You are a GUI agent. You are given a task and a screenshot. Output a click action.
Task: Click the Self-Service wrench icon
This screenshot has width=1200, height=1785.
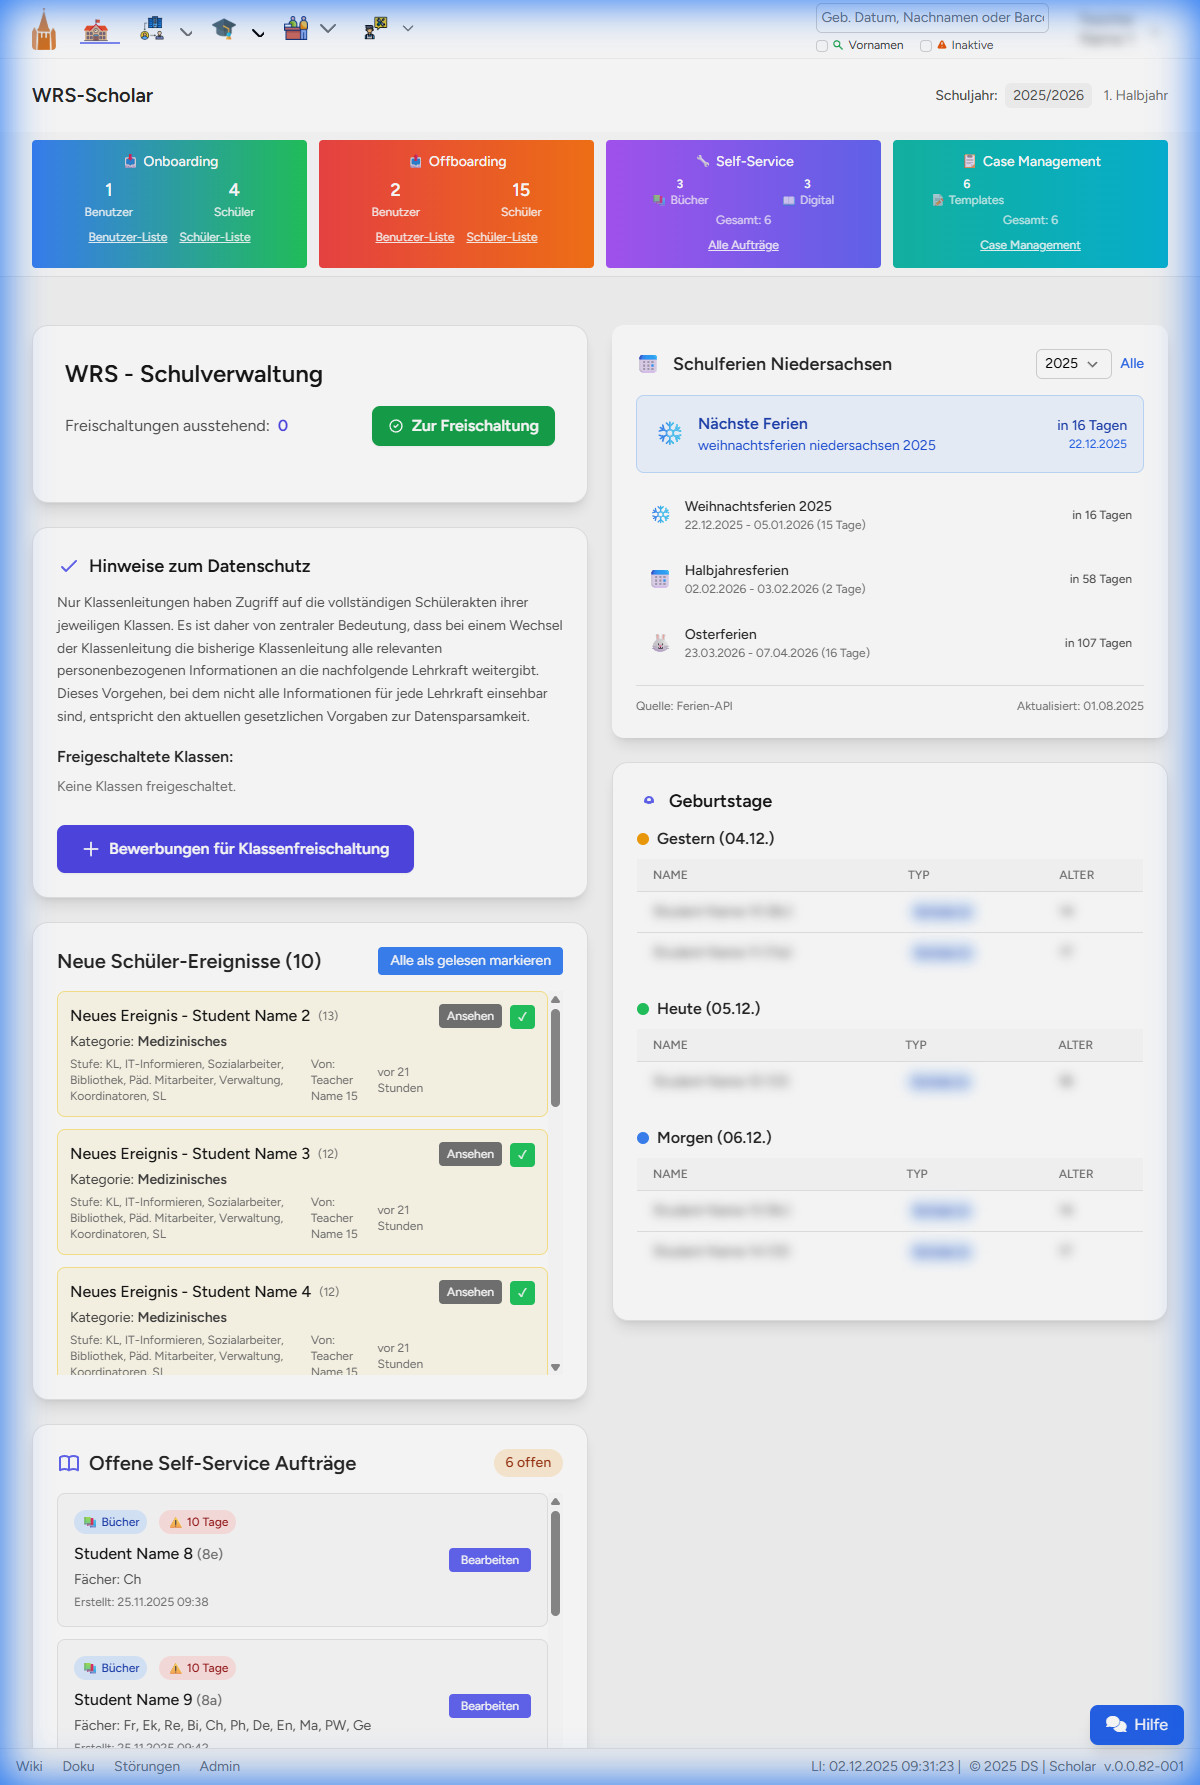[703, 161]
